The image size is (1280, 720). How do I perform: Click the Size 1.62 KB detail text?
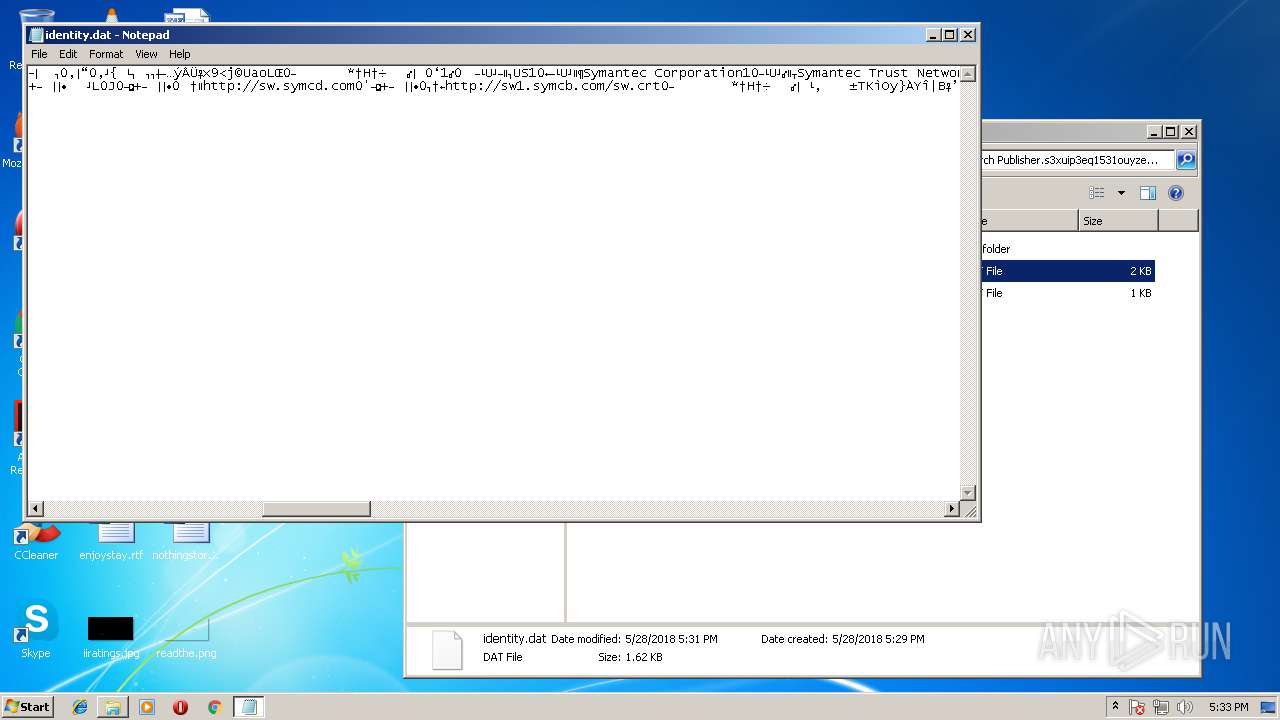(630, 657)
